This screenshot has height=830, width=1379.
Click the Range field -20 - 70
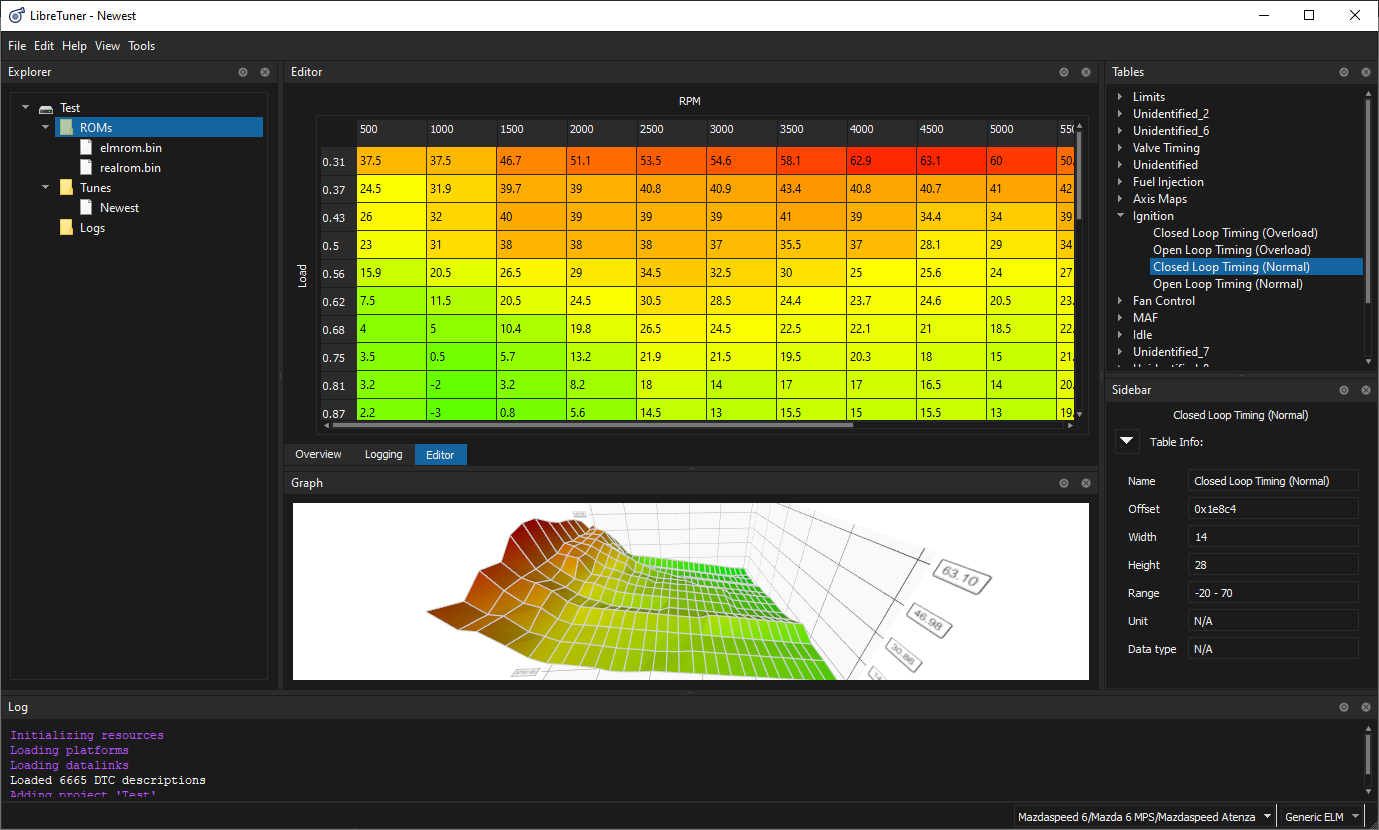(1273, 593)
